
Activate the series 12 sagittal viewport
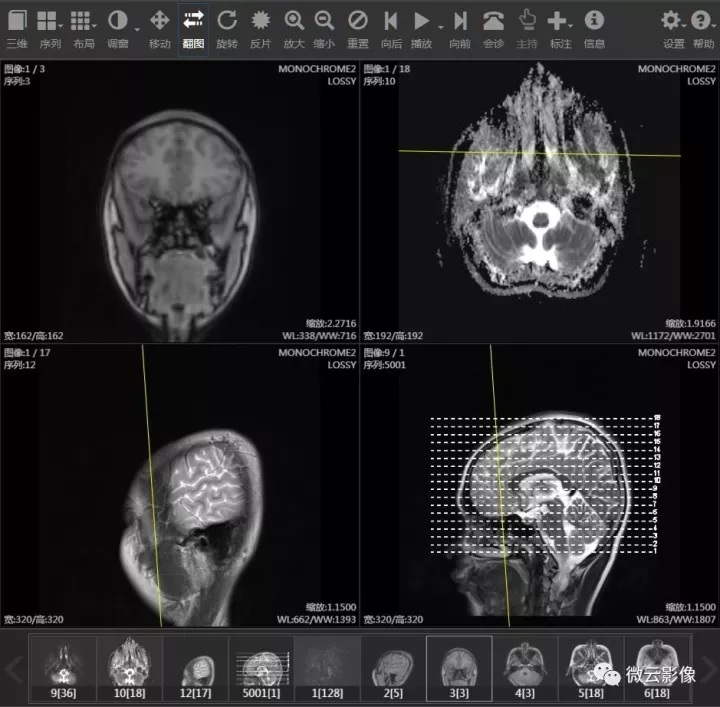pyautogui.click(x=180, y=485)
